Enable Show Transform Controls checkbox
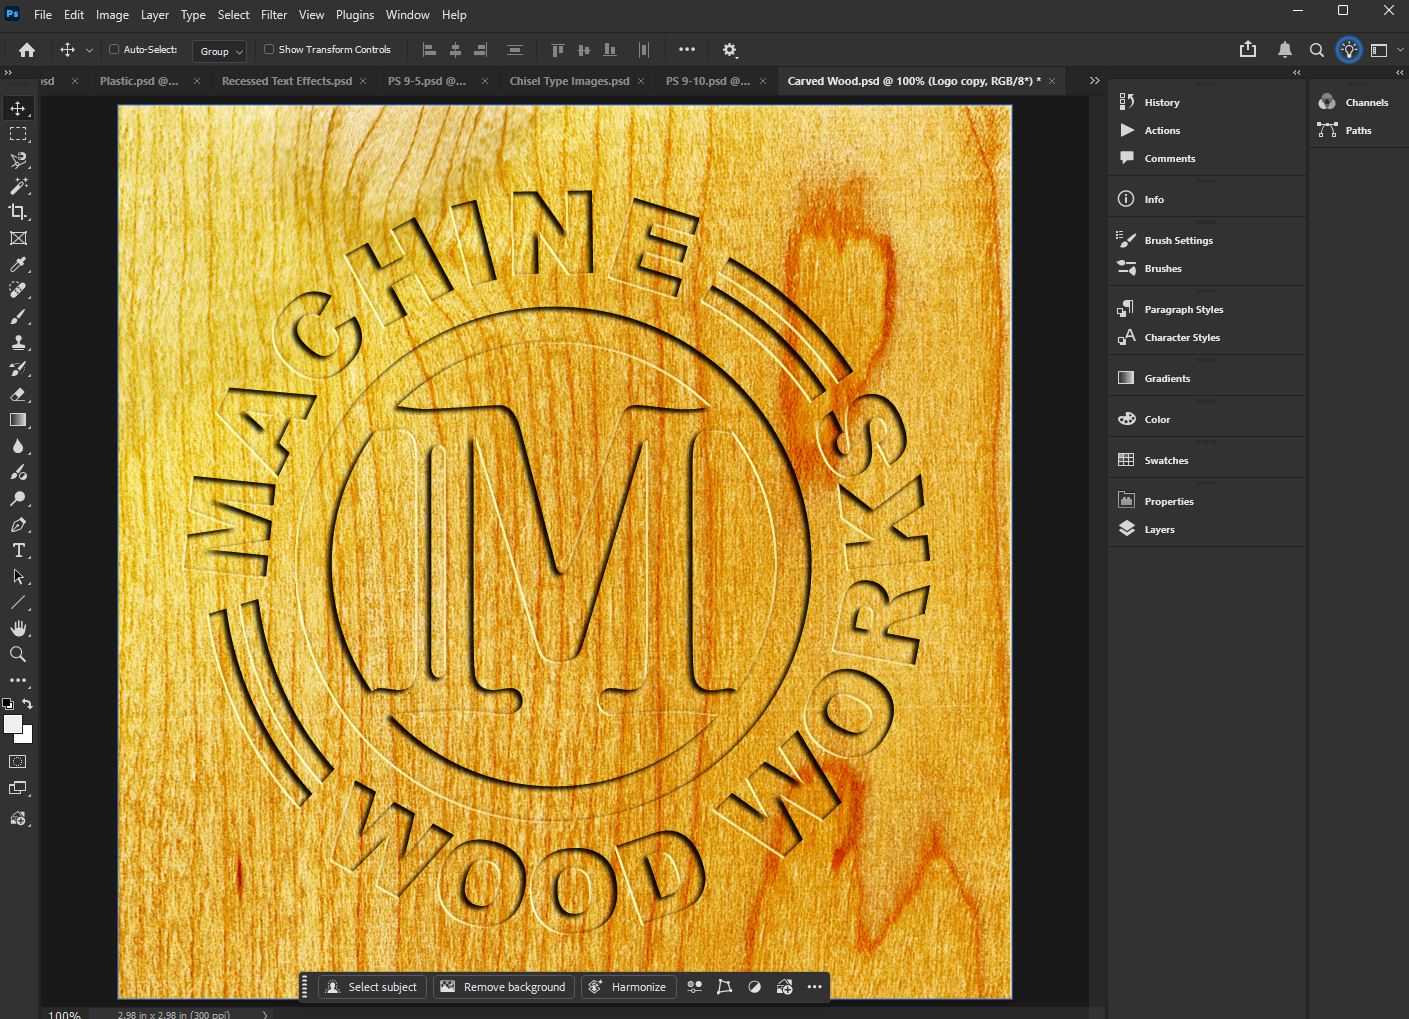 [269, 49]
